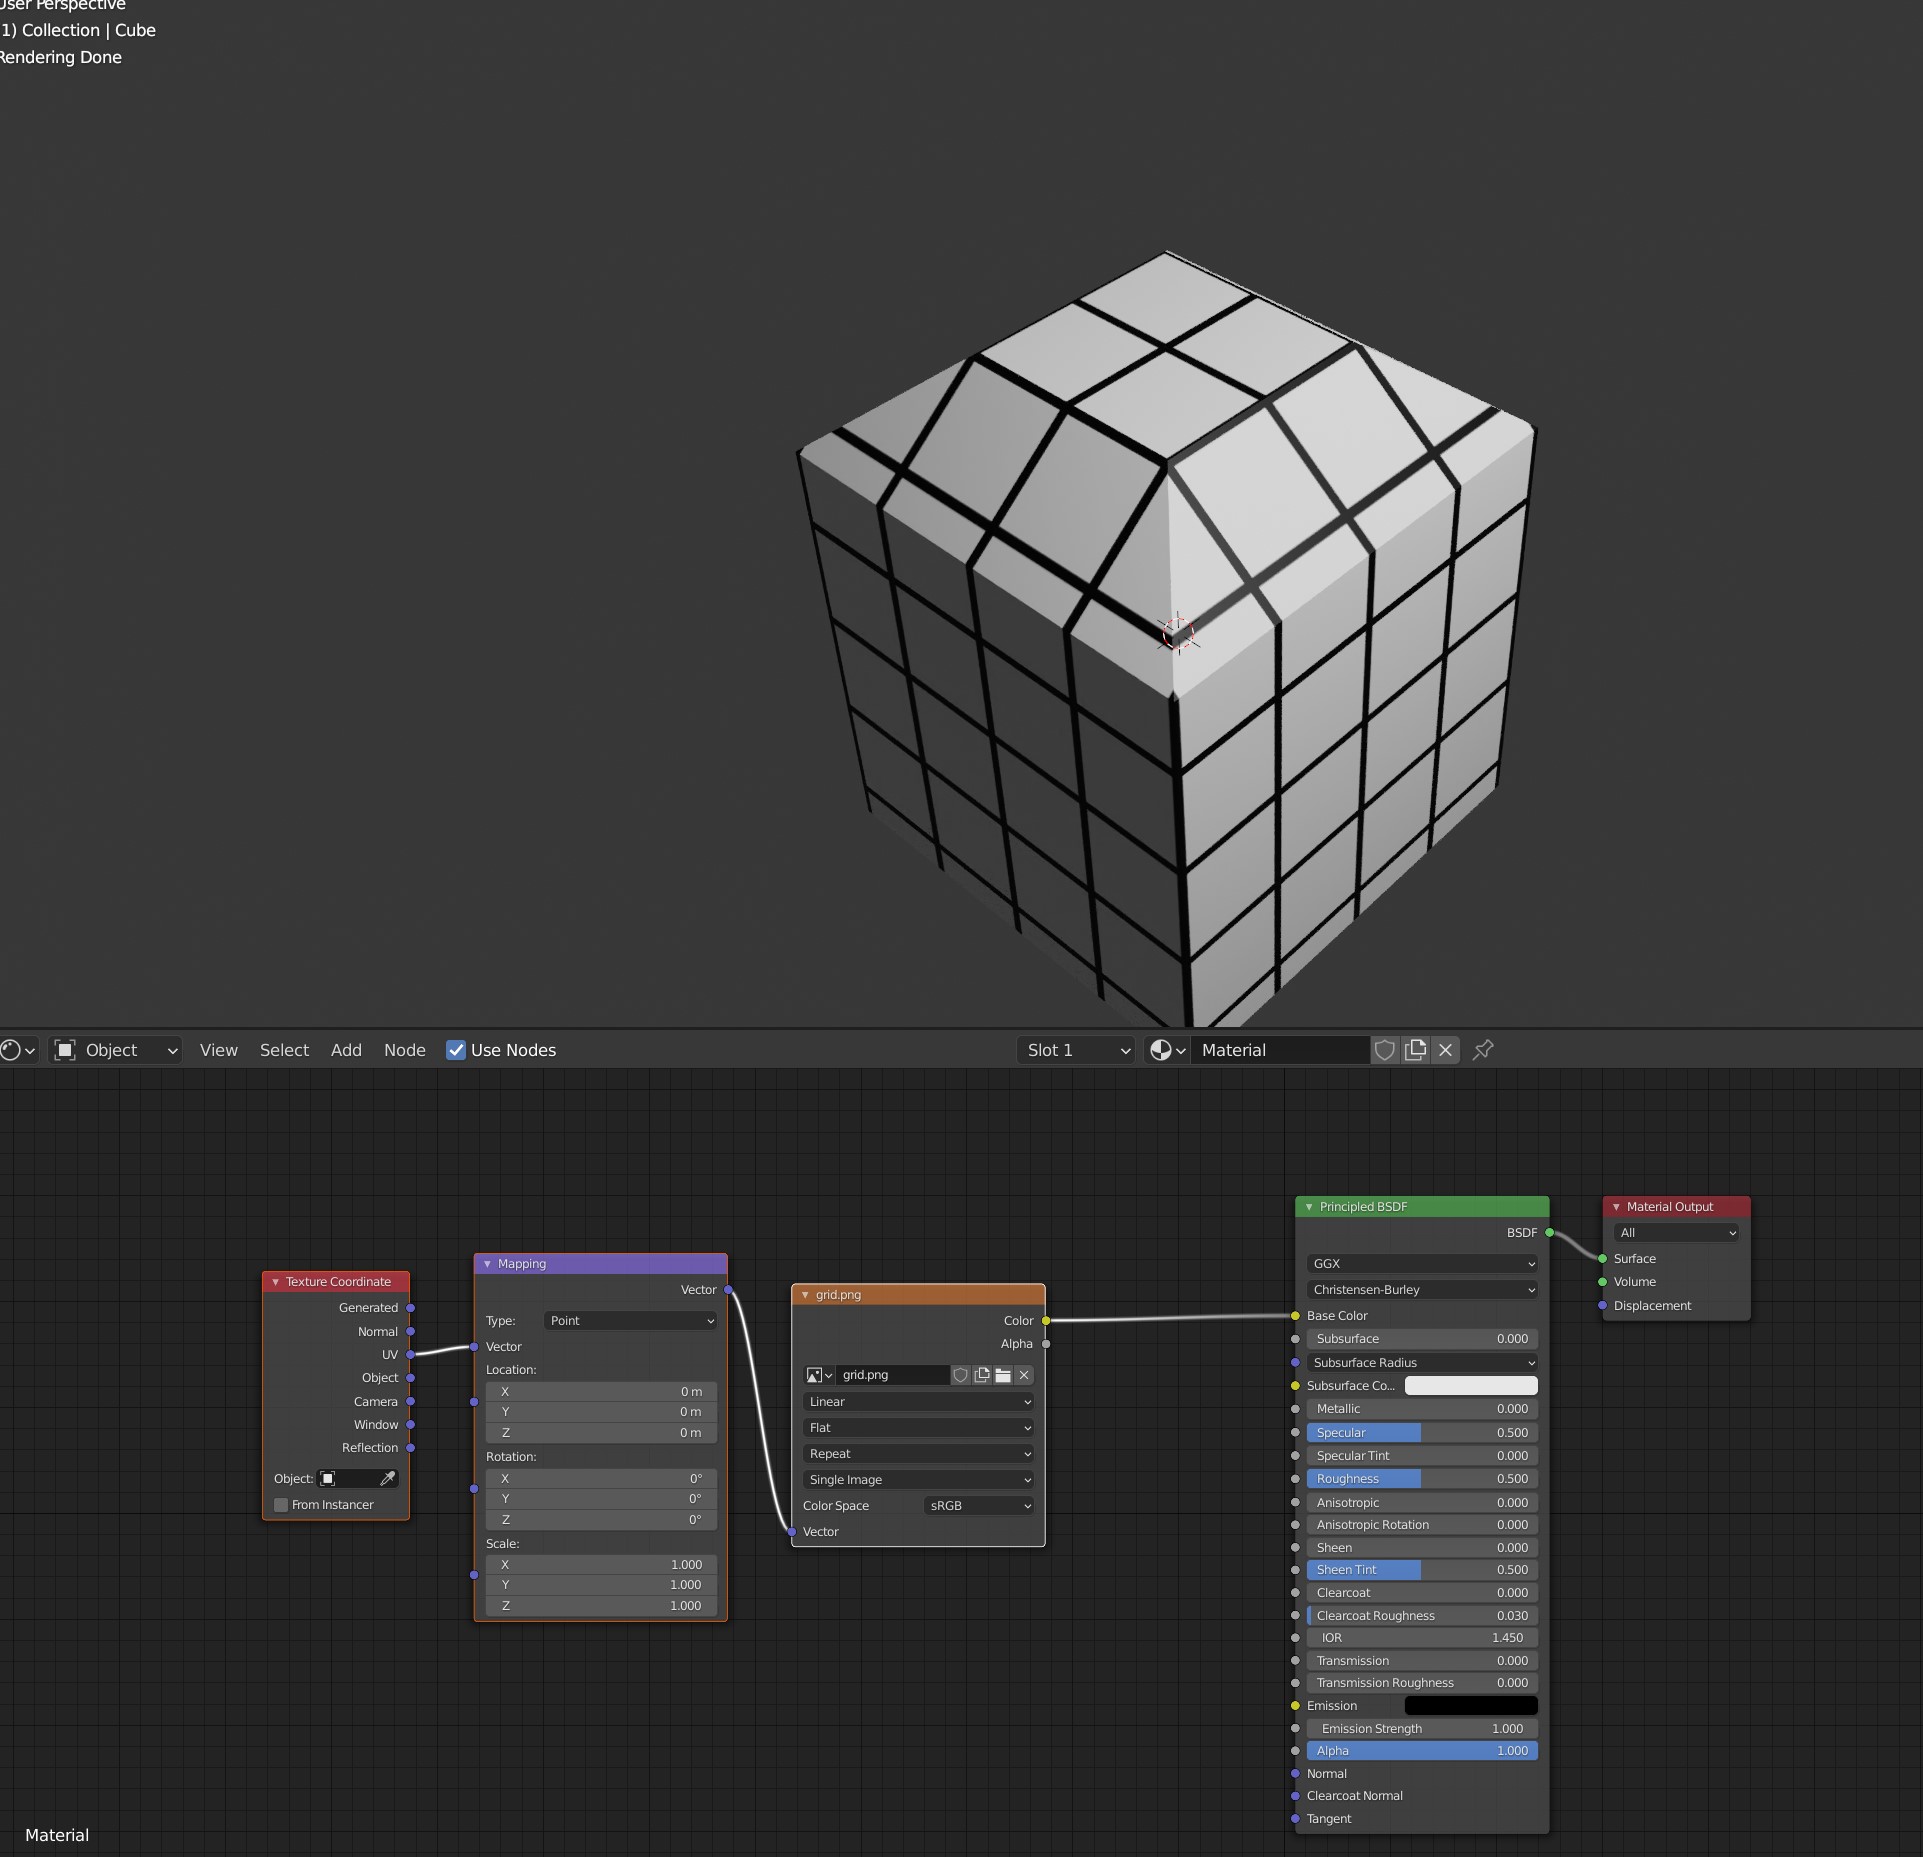
Task: Enable the From Instancer checkbox
Action: pyautogui.click(x=281, y=1504)
